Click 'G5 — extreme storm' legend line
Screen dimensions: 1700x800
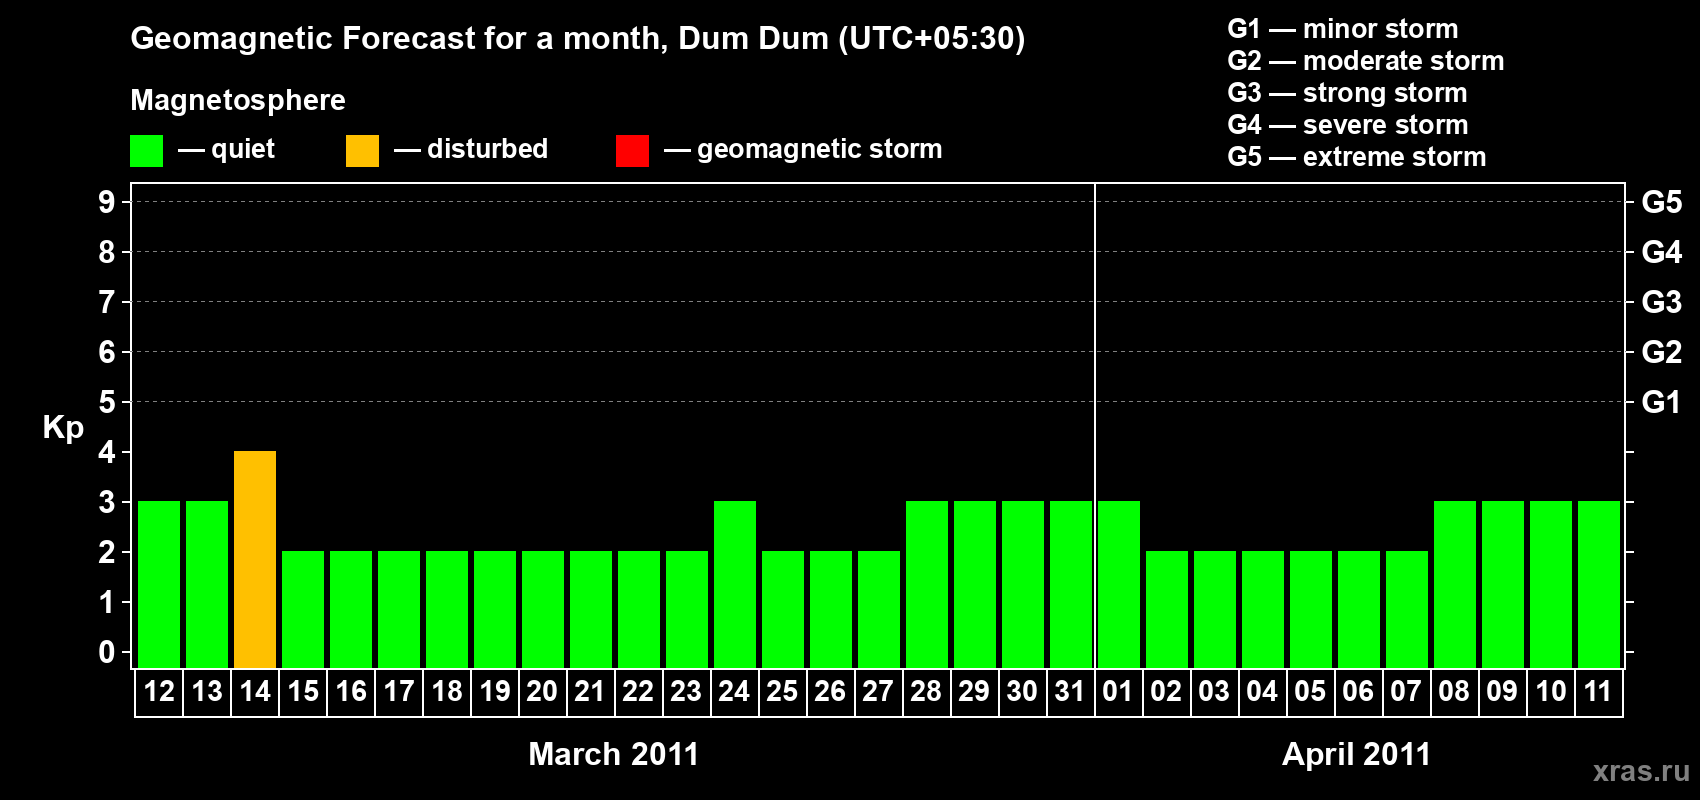(1356, 157)
